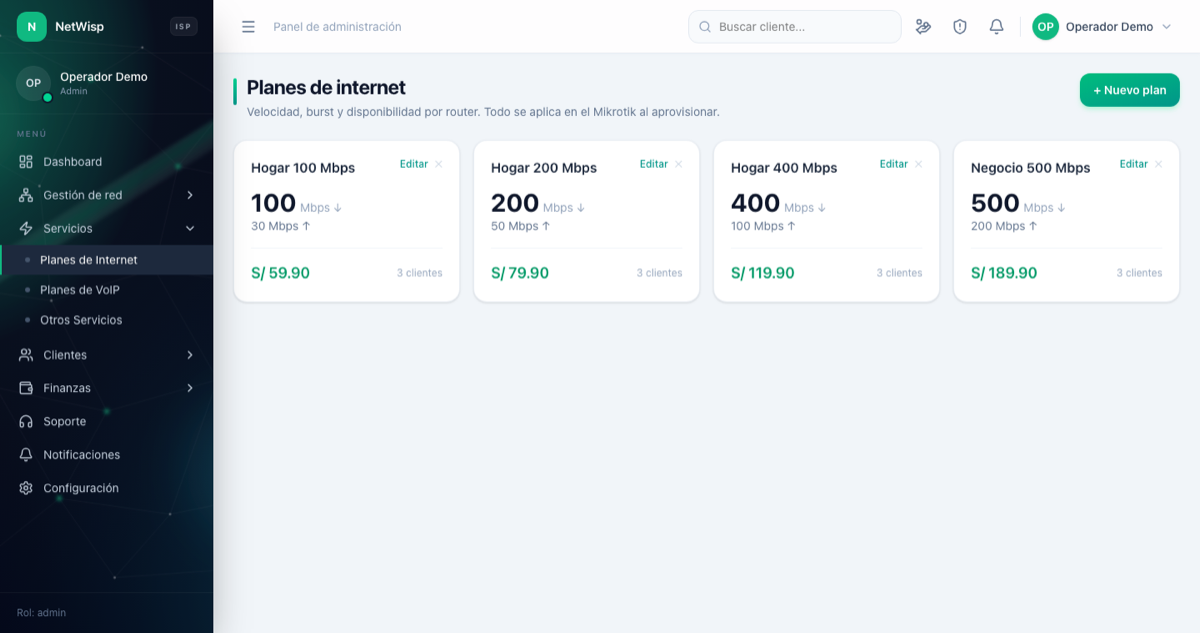Click the Gestión de red network icon
The image size is (1200, 633).
[26, 195]
